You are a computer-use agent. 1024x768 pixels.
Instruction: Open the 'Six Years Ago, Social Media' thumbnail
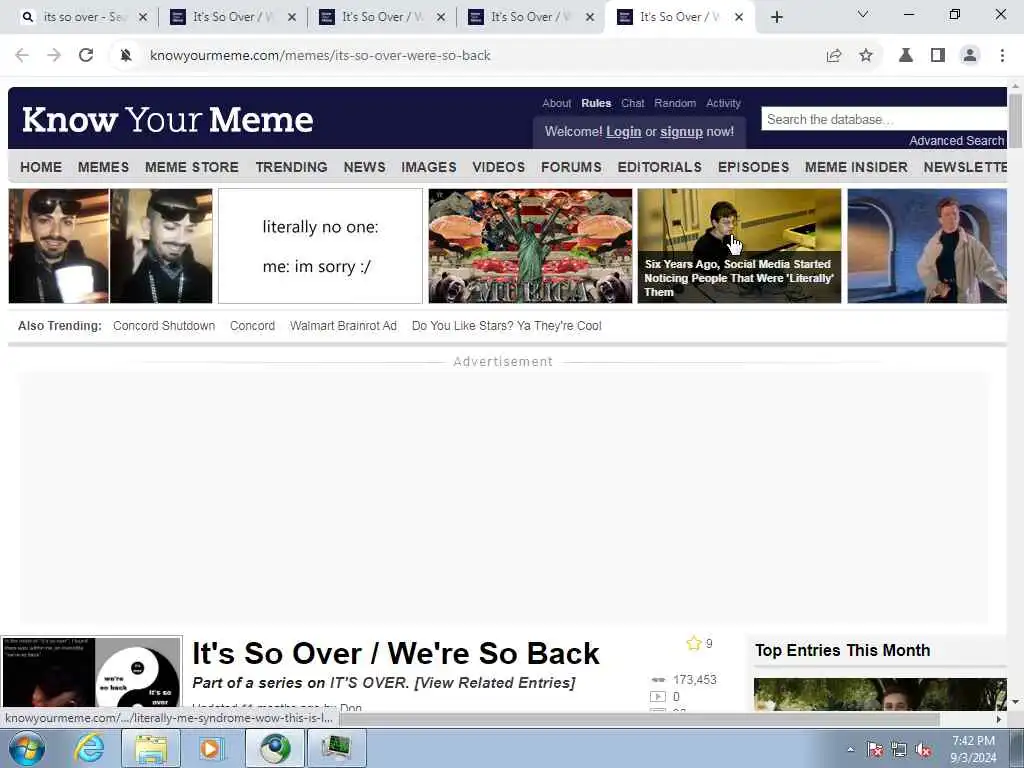(x=739, y=246)
